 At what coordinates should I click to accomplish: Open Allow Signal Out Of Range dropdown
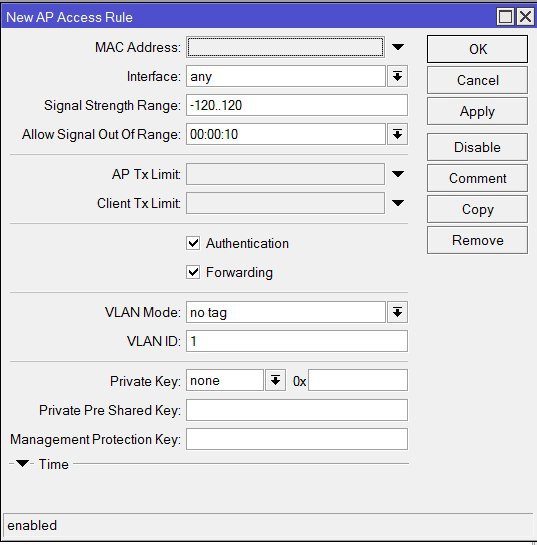click(397, 134)
